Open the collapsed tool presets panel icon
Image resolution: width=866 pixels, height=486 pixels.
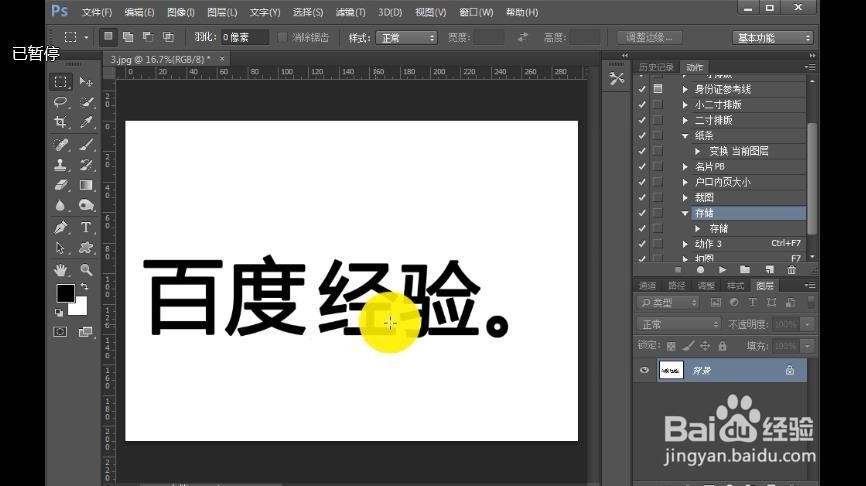[x=616, y=78]
